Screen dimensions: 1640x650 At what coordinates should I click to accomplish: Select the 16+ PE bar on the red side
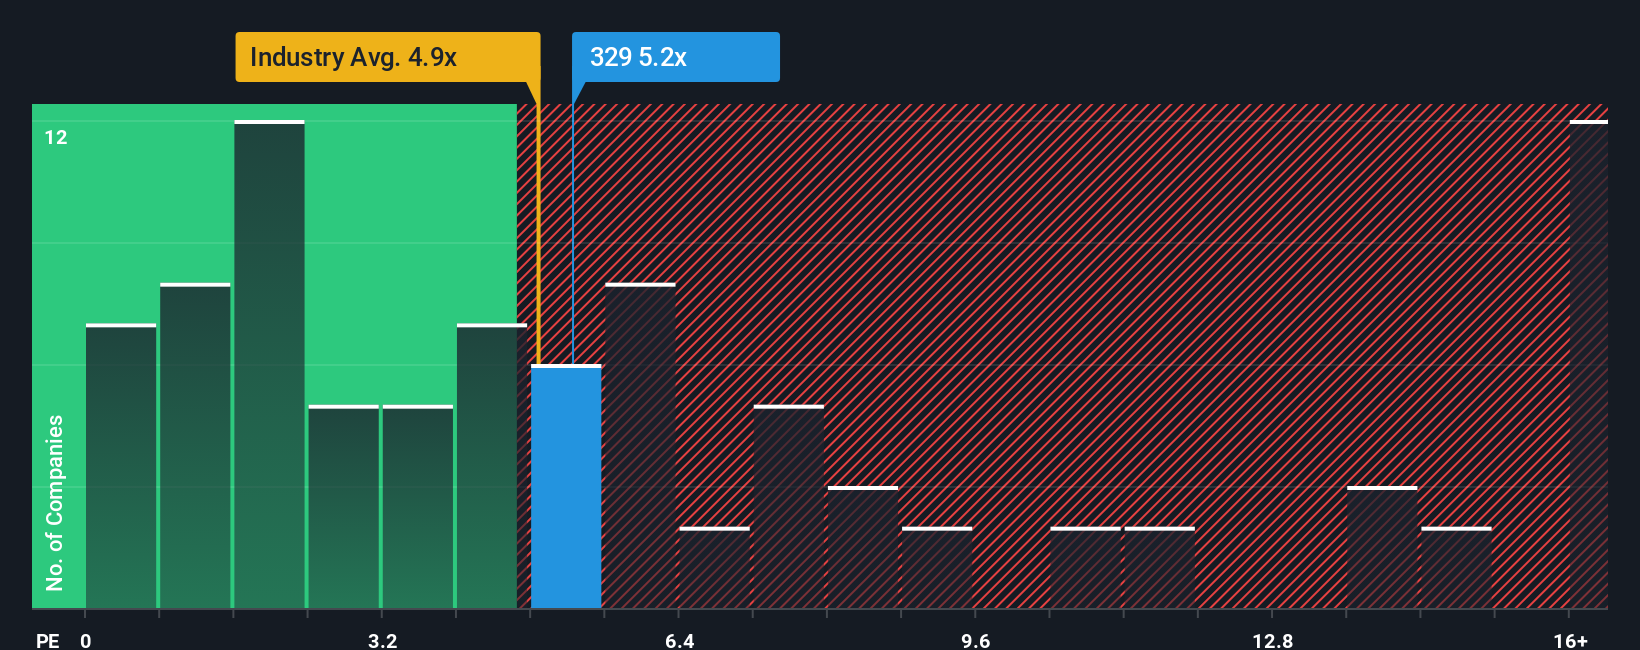(1589, 365)
